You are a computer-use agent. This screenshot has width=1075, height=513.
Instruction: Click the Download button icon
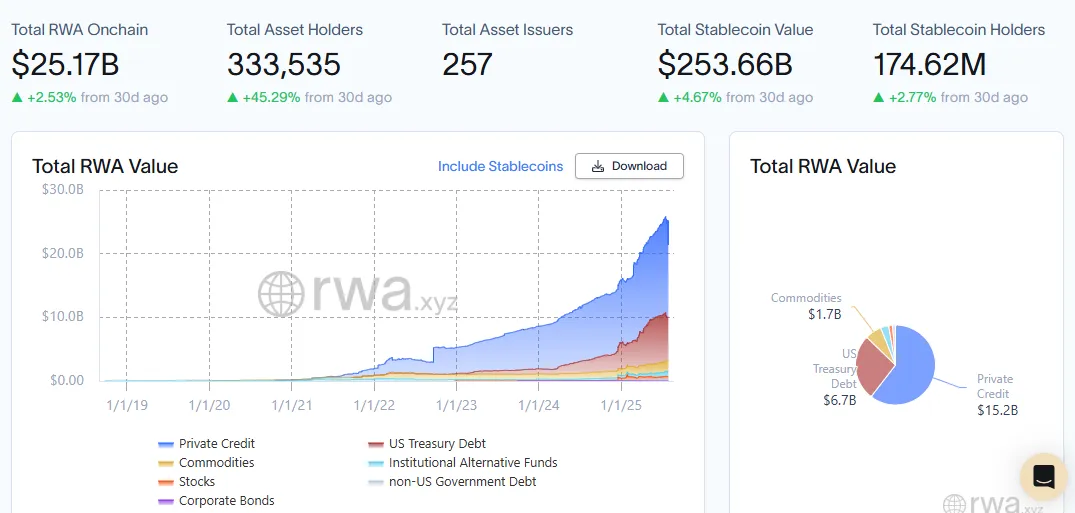click(597, 166)
